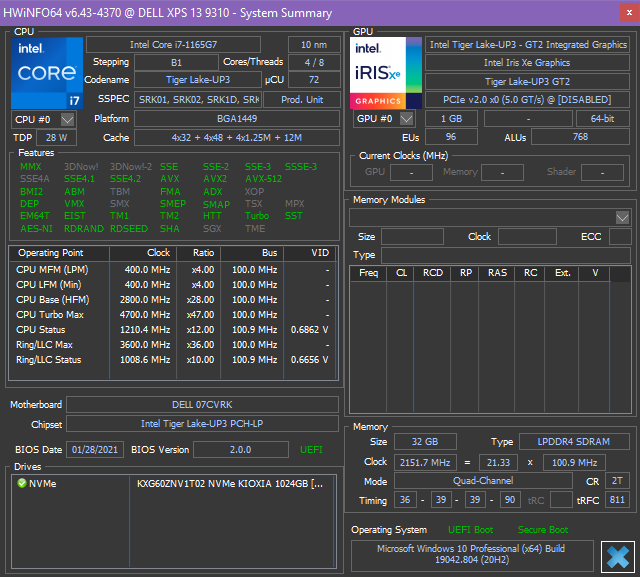The height and width of the screenshot is (577, 640).
Task: Click the BIOS Date field showing 01/28/2021
Action: tap(96, 450)
